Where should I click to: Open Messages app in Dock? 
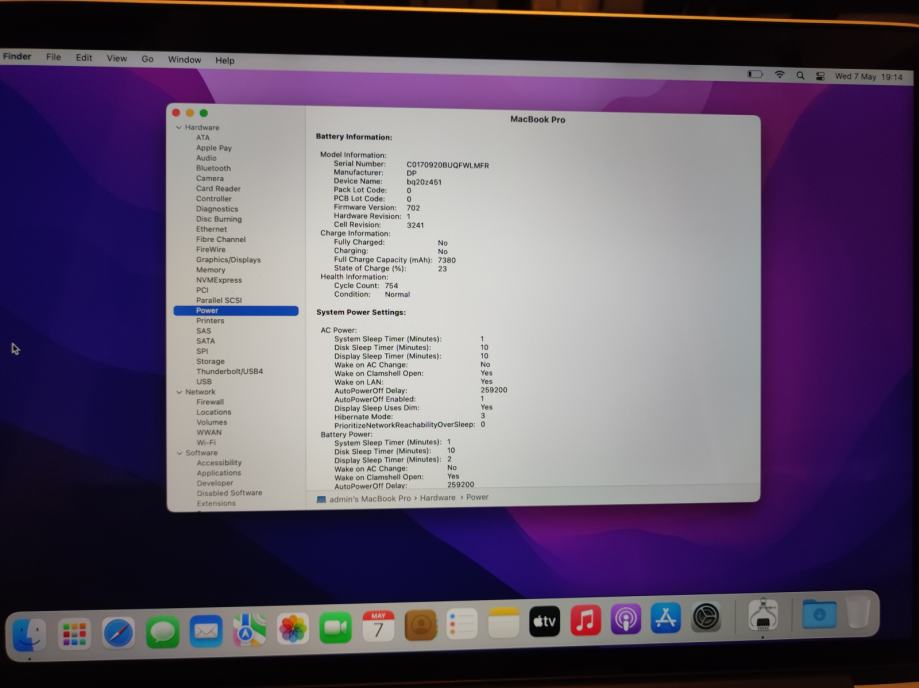point(162,632)
